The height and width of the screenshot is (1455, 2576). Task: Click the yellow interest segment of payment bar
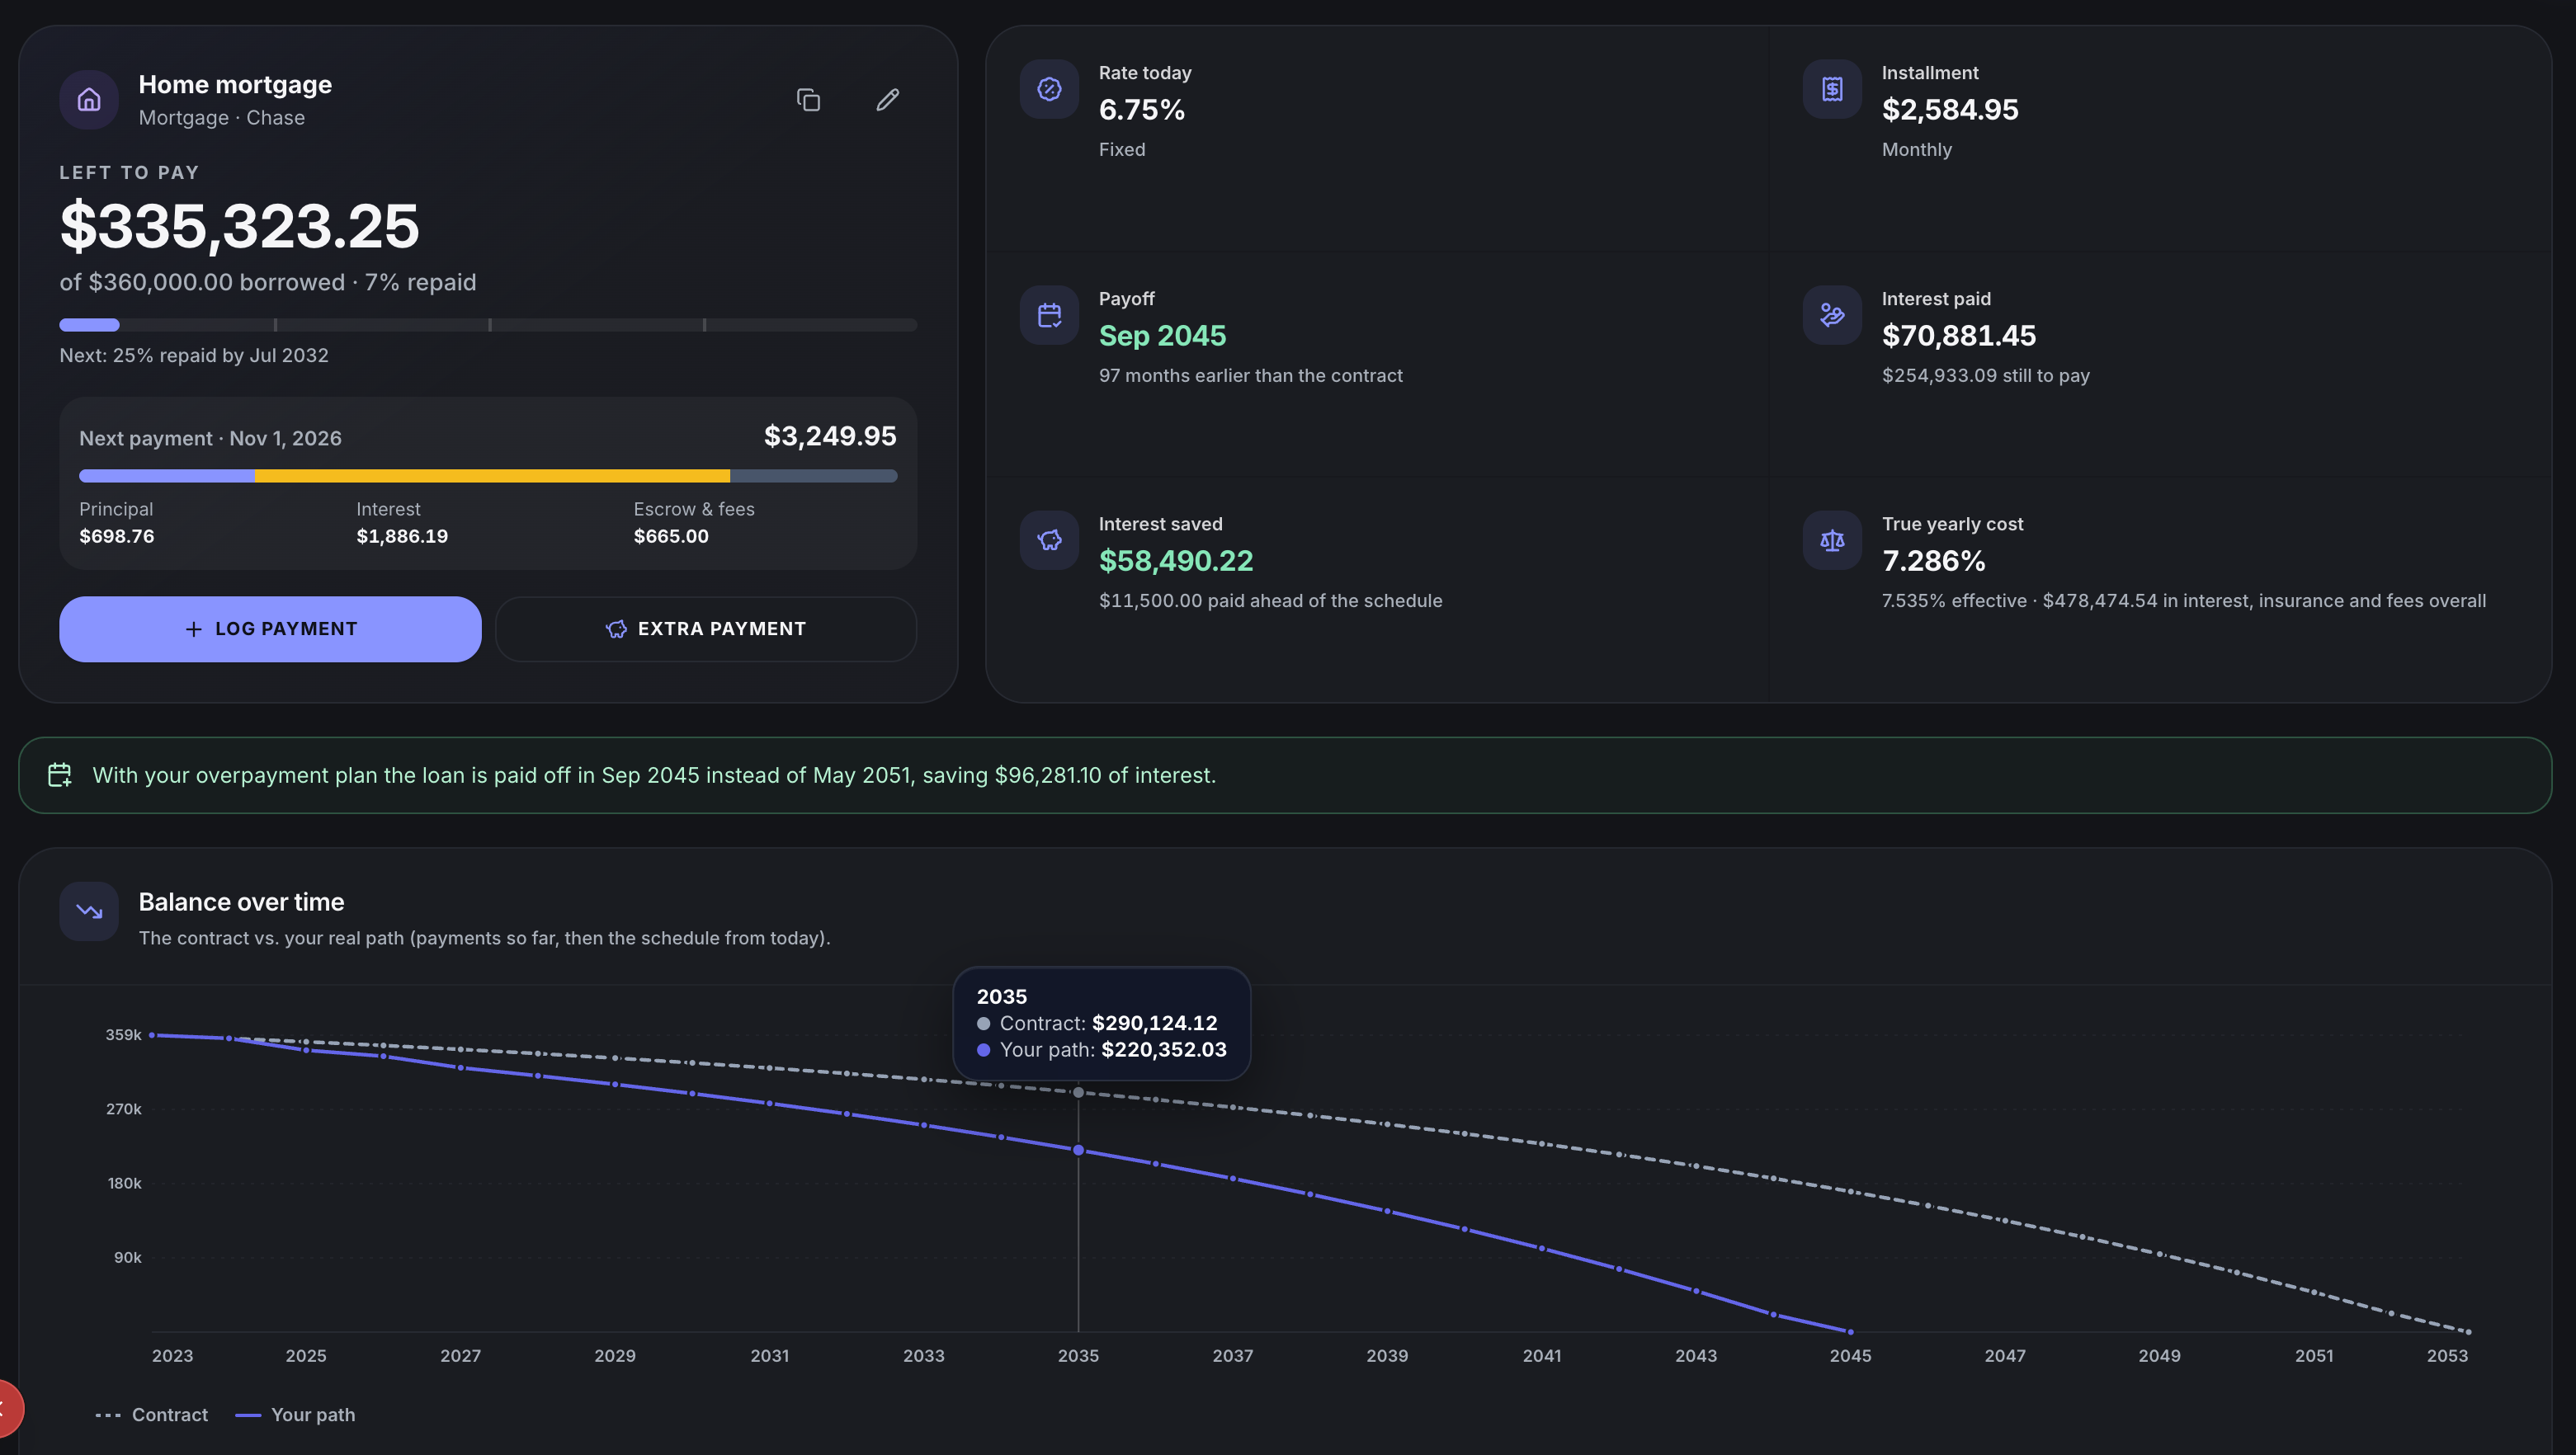(x=492, y=476)
